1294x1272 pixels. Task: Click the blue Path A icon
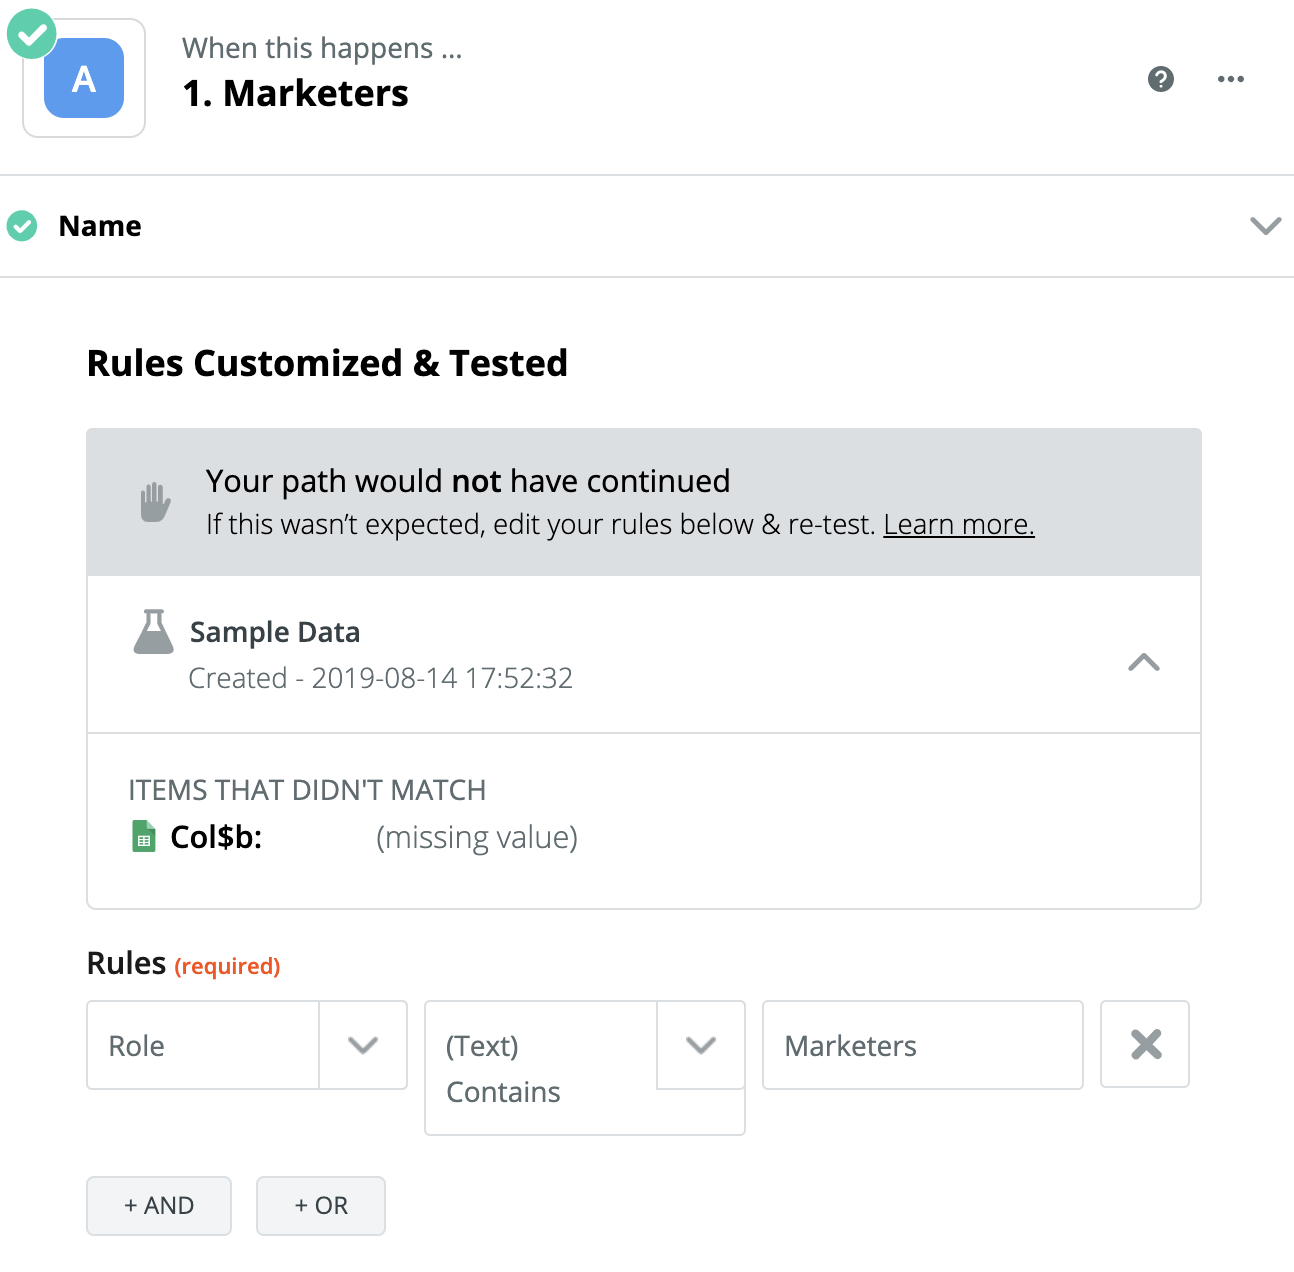point(84,79)
